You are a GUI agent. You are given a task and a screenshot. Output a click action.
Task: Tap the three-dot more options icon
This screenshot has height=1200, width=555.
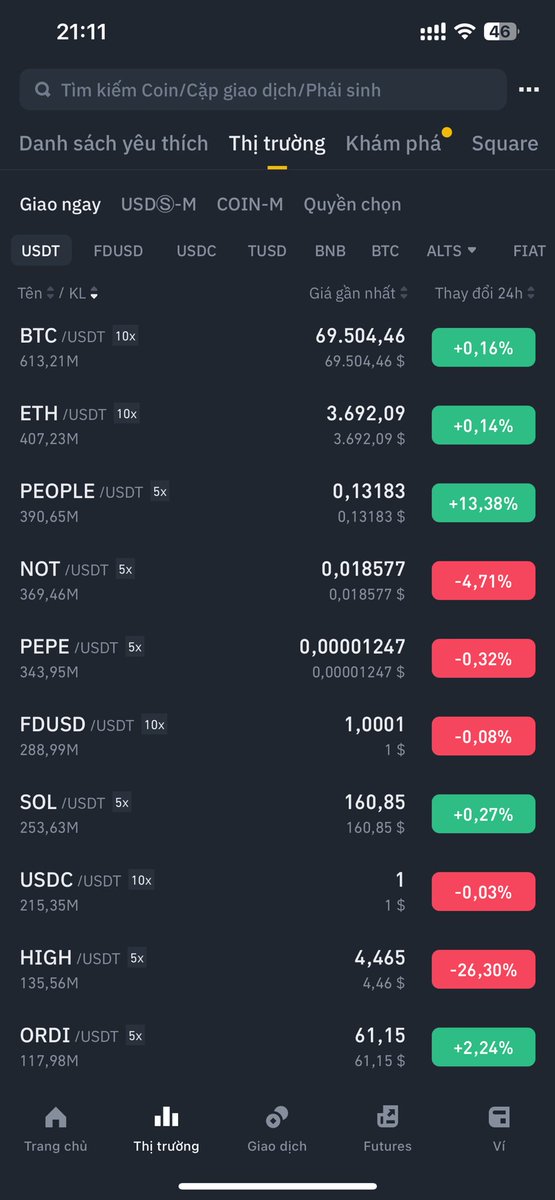coord(528,90)
